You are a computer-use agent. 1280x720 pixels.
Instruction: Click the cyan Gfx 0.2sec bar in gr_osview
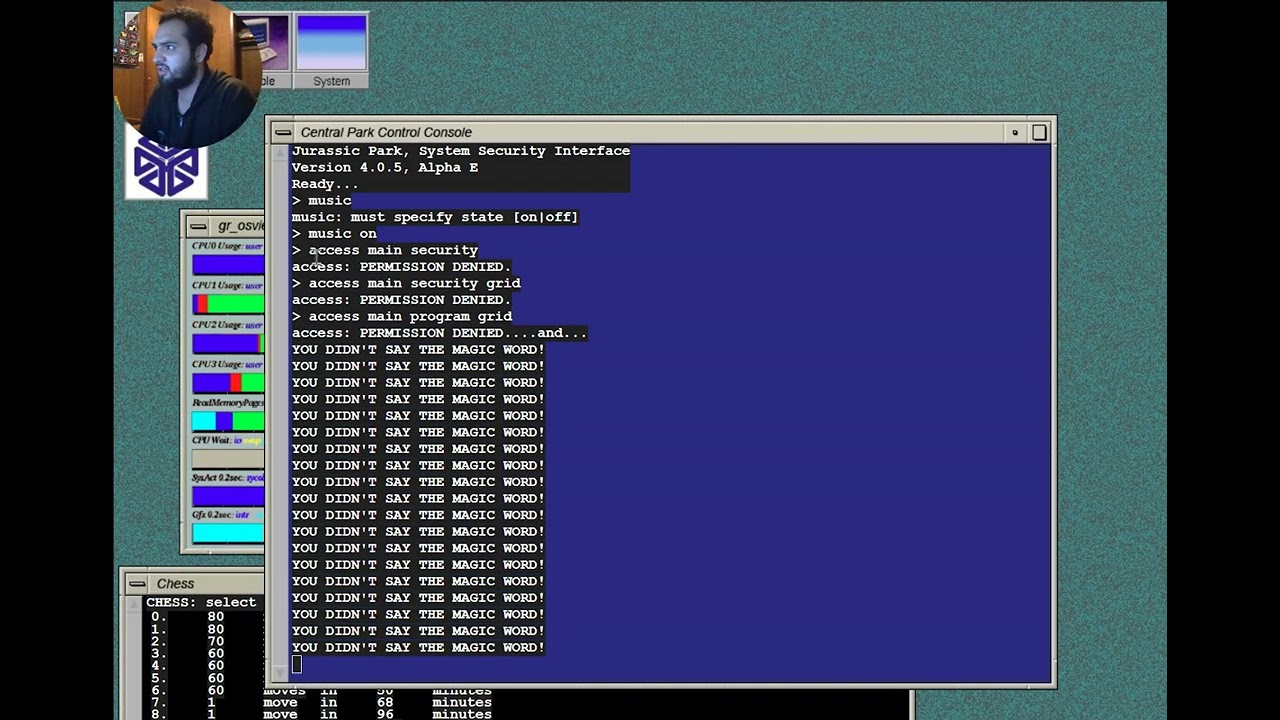[x=228, y=534]
